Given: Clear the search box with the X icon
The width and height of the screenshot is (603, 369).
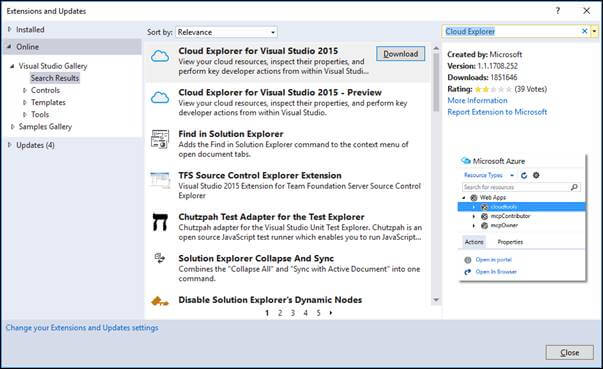Looking at the screenshot, I should (x=584, y=31).
